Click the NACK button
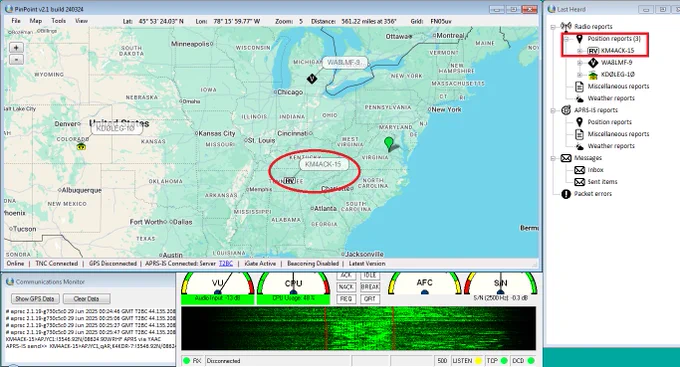 click(346, 287)
